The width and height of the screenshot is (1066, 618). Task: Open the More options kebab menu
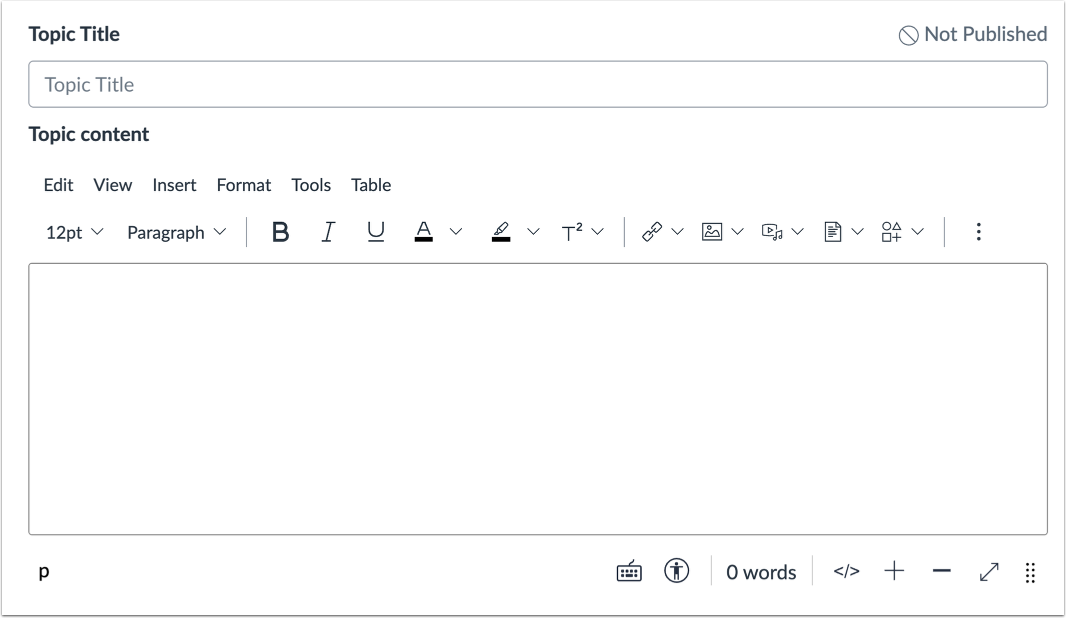click(x=977, y=231)
